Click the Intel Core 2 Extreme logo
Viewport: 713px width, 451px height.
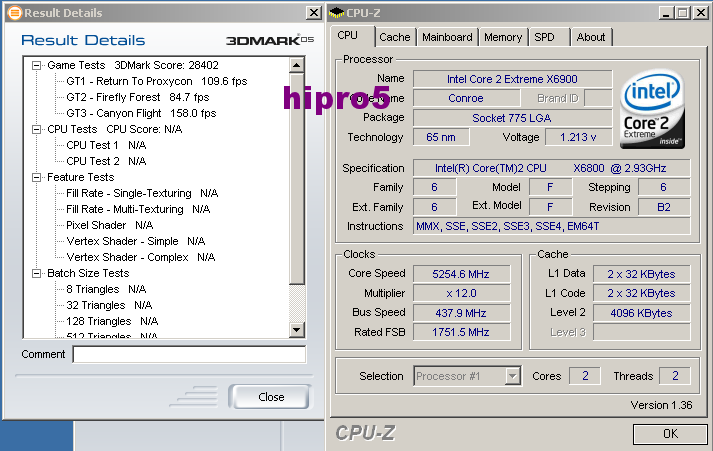pos(652,109)
